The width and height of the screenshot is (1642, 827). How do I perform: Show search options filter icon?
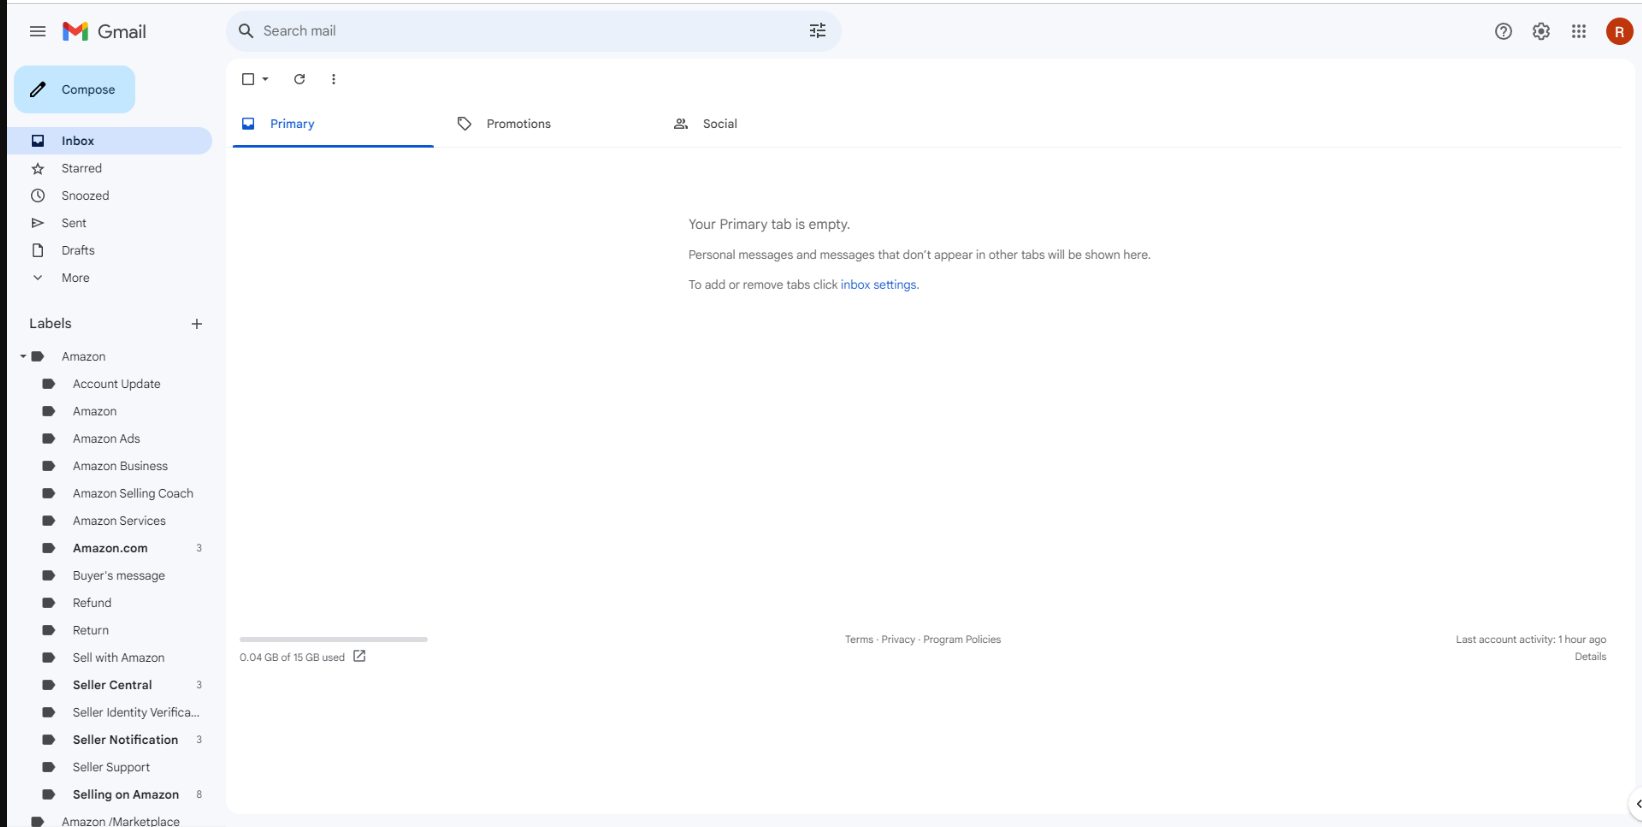tap(818, 31)
